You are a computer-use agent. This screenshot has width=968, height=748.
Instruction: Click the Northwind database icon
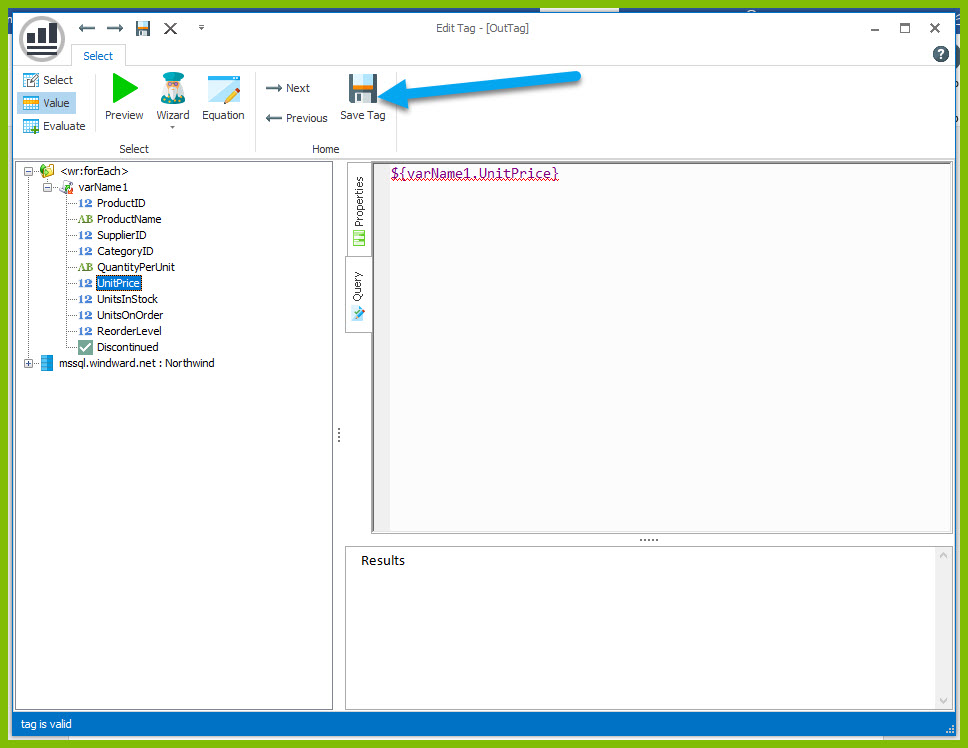[47, 363]
